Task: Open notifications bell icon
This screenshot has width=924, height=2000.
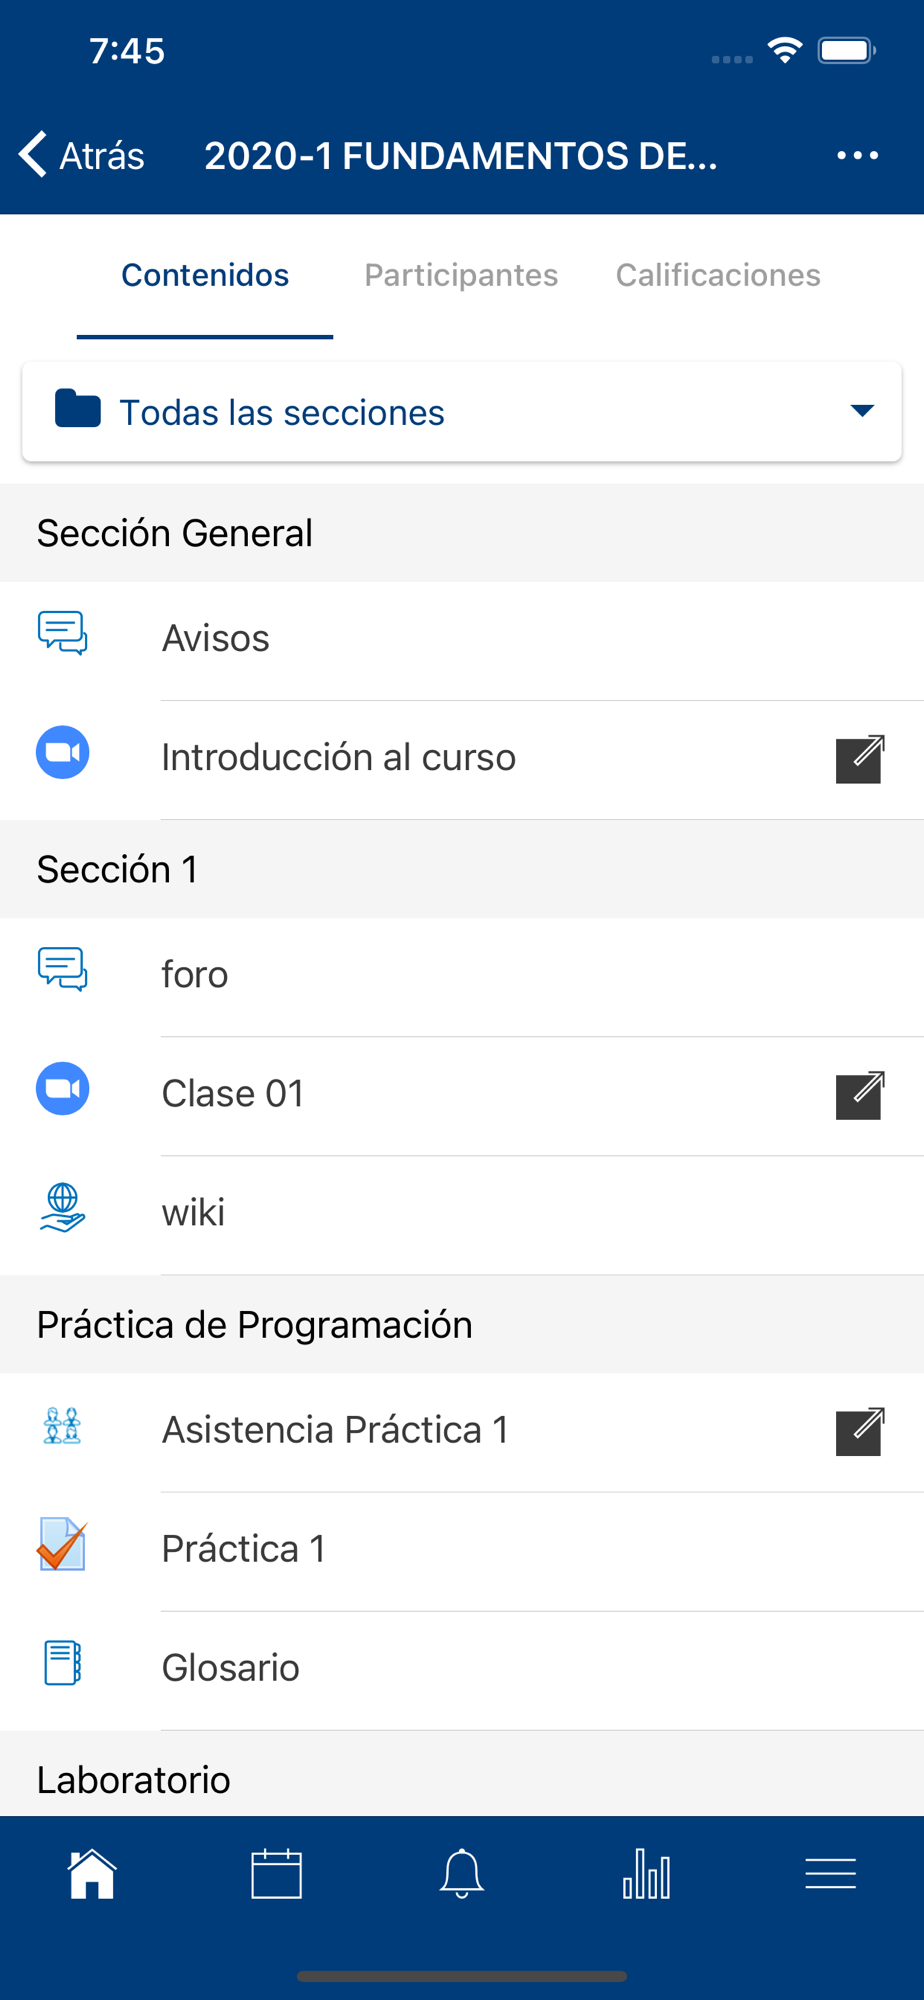Action: click(x=462, y=1873)
